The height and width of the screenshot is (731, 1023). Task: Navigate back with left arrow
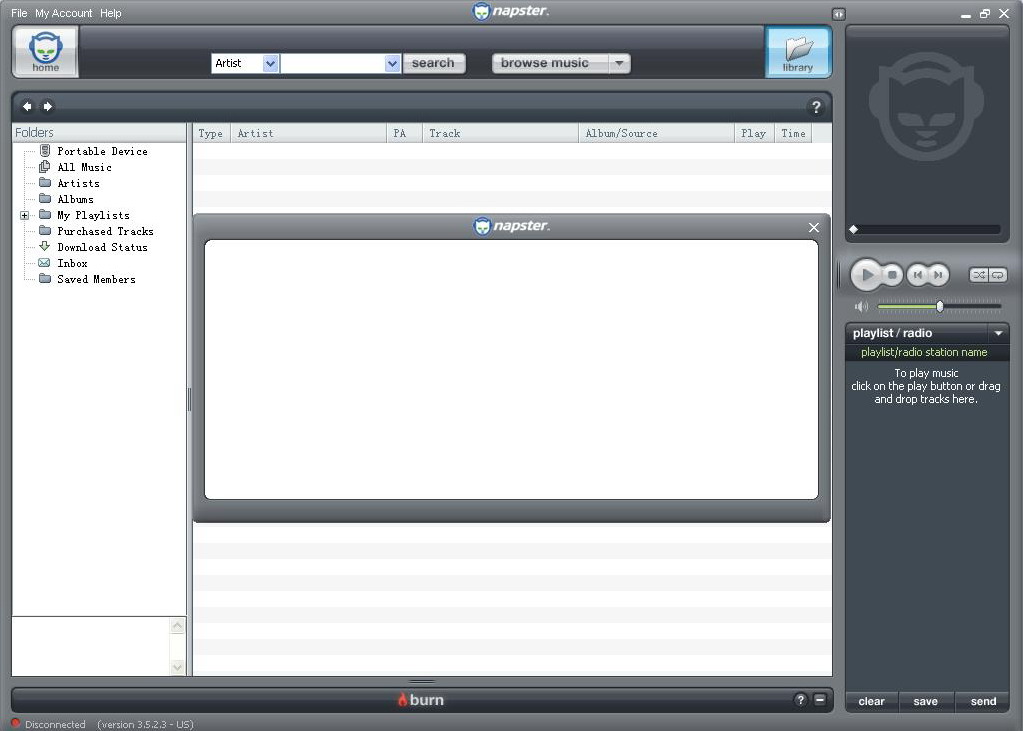pos(27,106)
